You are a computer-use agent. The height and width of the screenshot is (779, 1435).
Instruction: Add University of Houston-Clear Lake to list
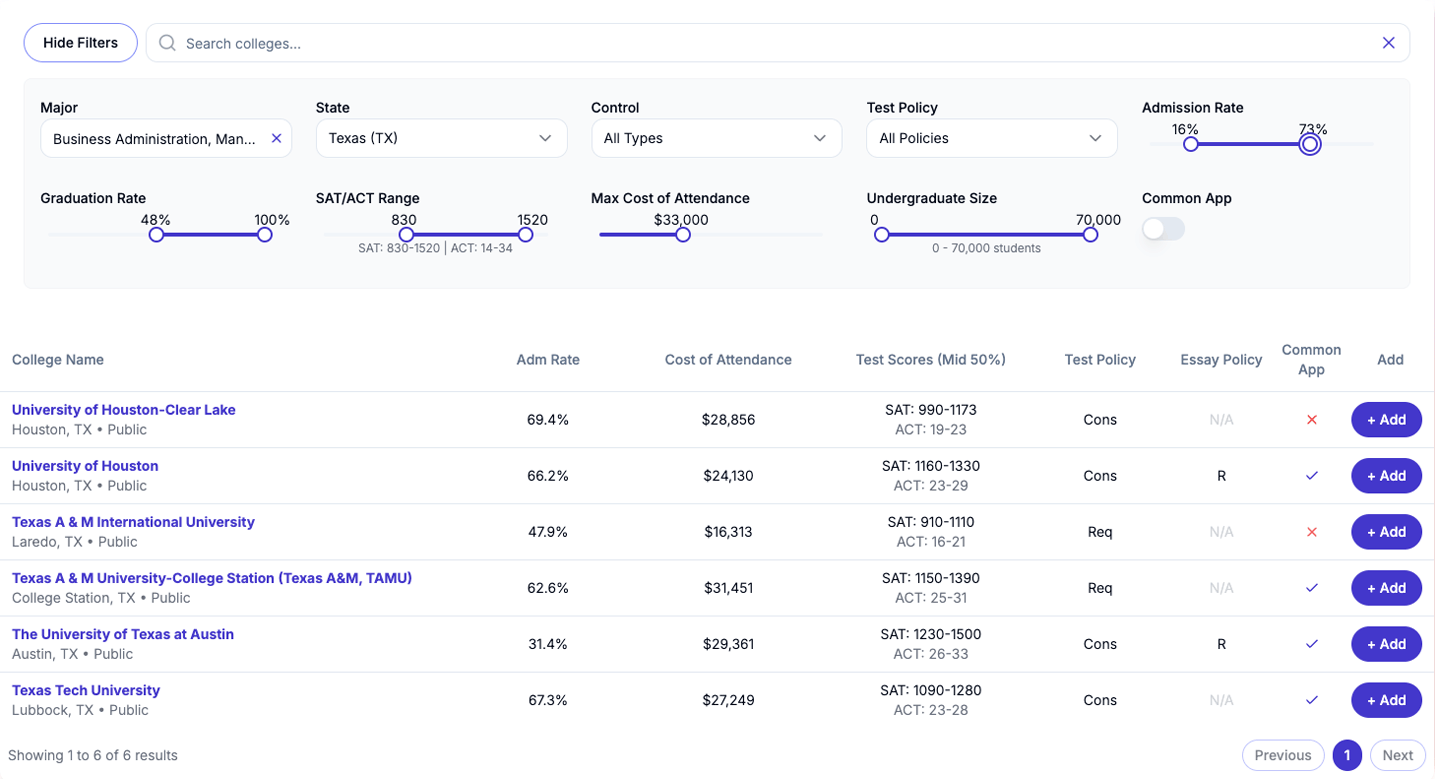(1386, 420)
